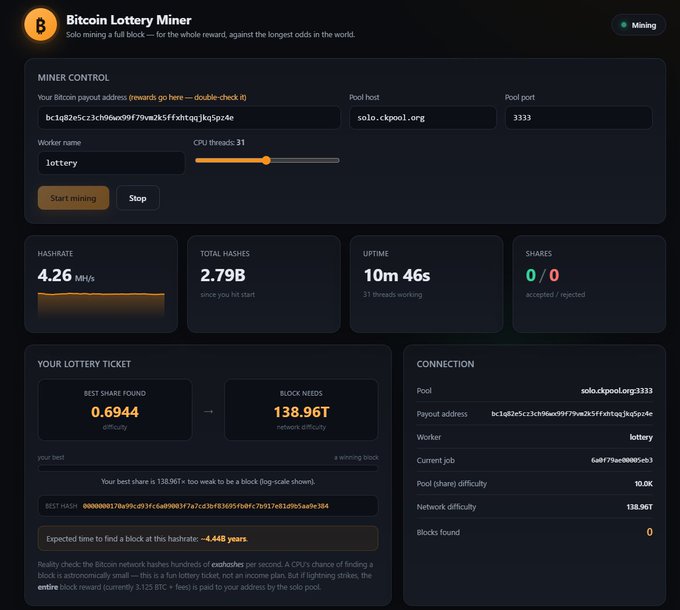Image resolution: width=680 pixels, height=610 pixels.
Task: Click the Worker name input field
Action: pyautogui.click(x=111, y=163)
